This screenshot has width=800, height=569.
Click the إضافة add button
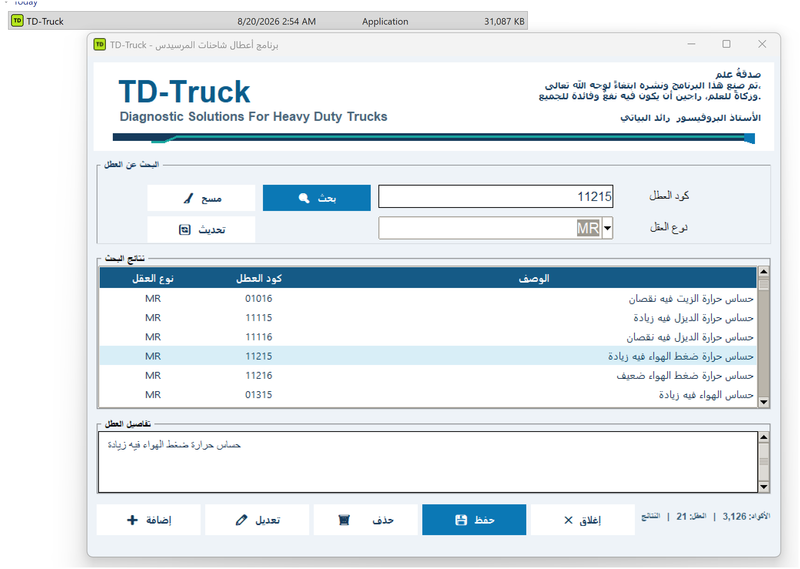coord(148,519)
